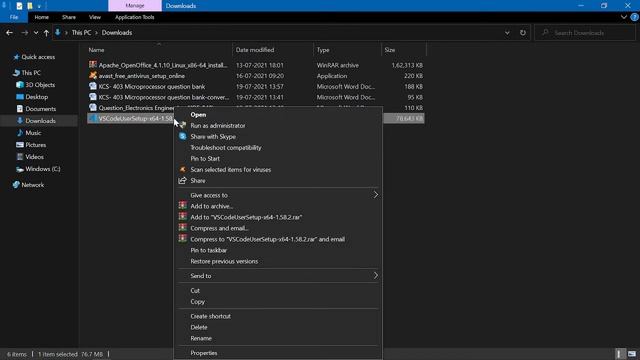The height and width of the screenshot is (360, 640).
Task: Click the Forward navigation arrow
Action: (x=24, y=33)
